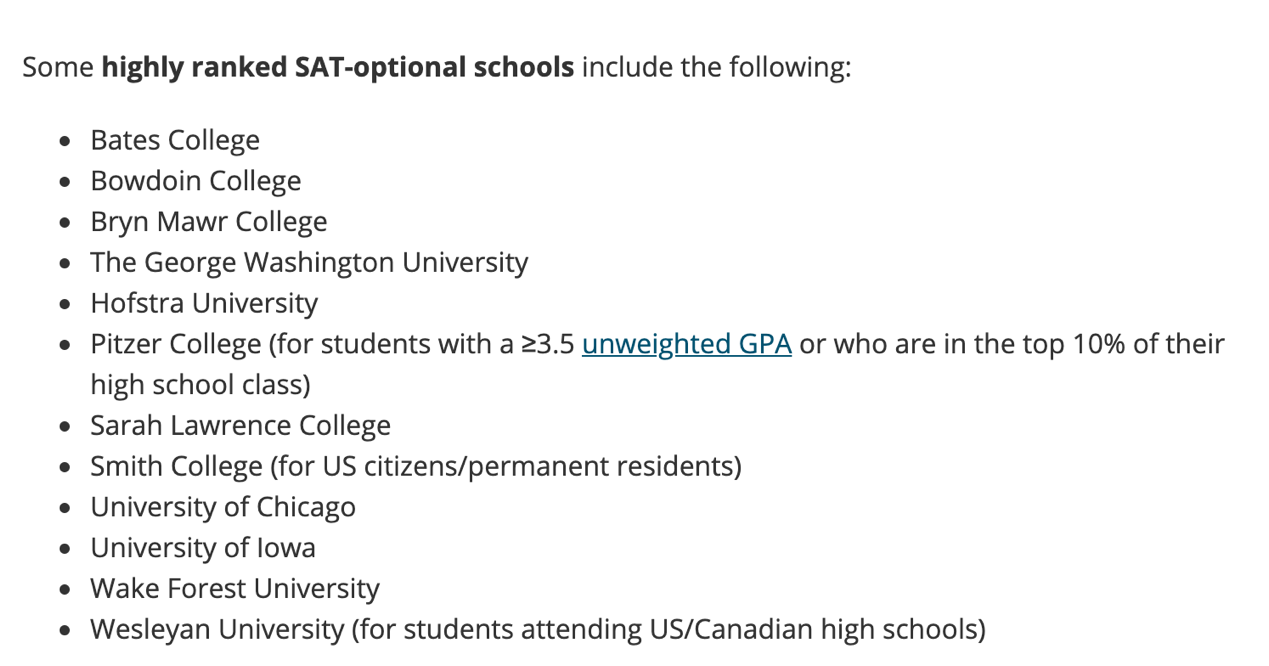Image resolution: width=1269 pixels, height=666 pixels.
Task: Click the 'high school class)' continuation line
Action: 201,385
